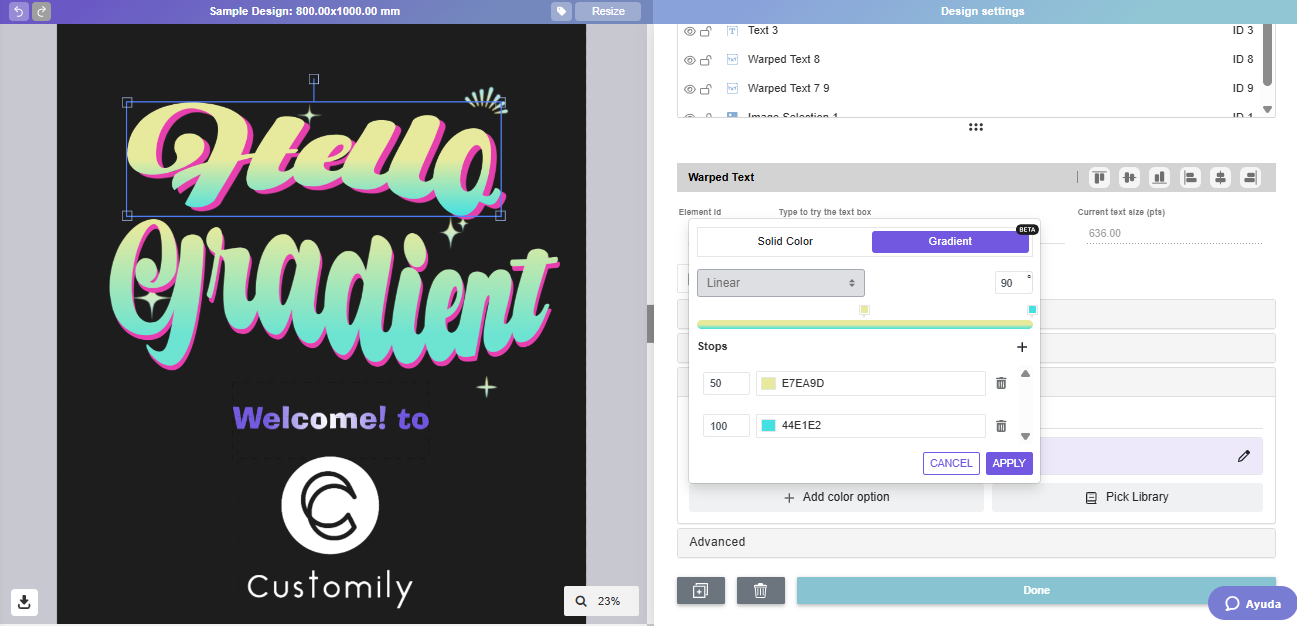The width and height of the screenshot is (1297, 626).
Task: Select the Warped Text 7 9 layer row
Action: point(968,89)
